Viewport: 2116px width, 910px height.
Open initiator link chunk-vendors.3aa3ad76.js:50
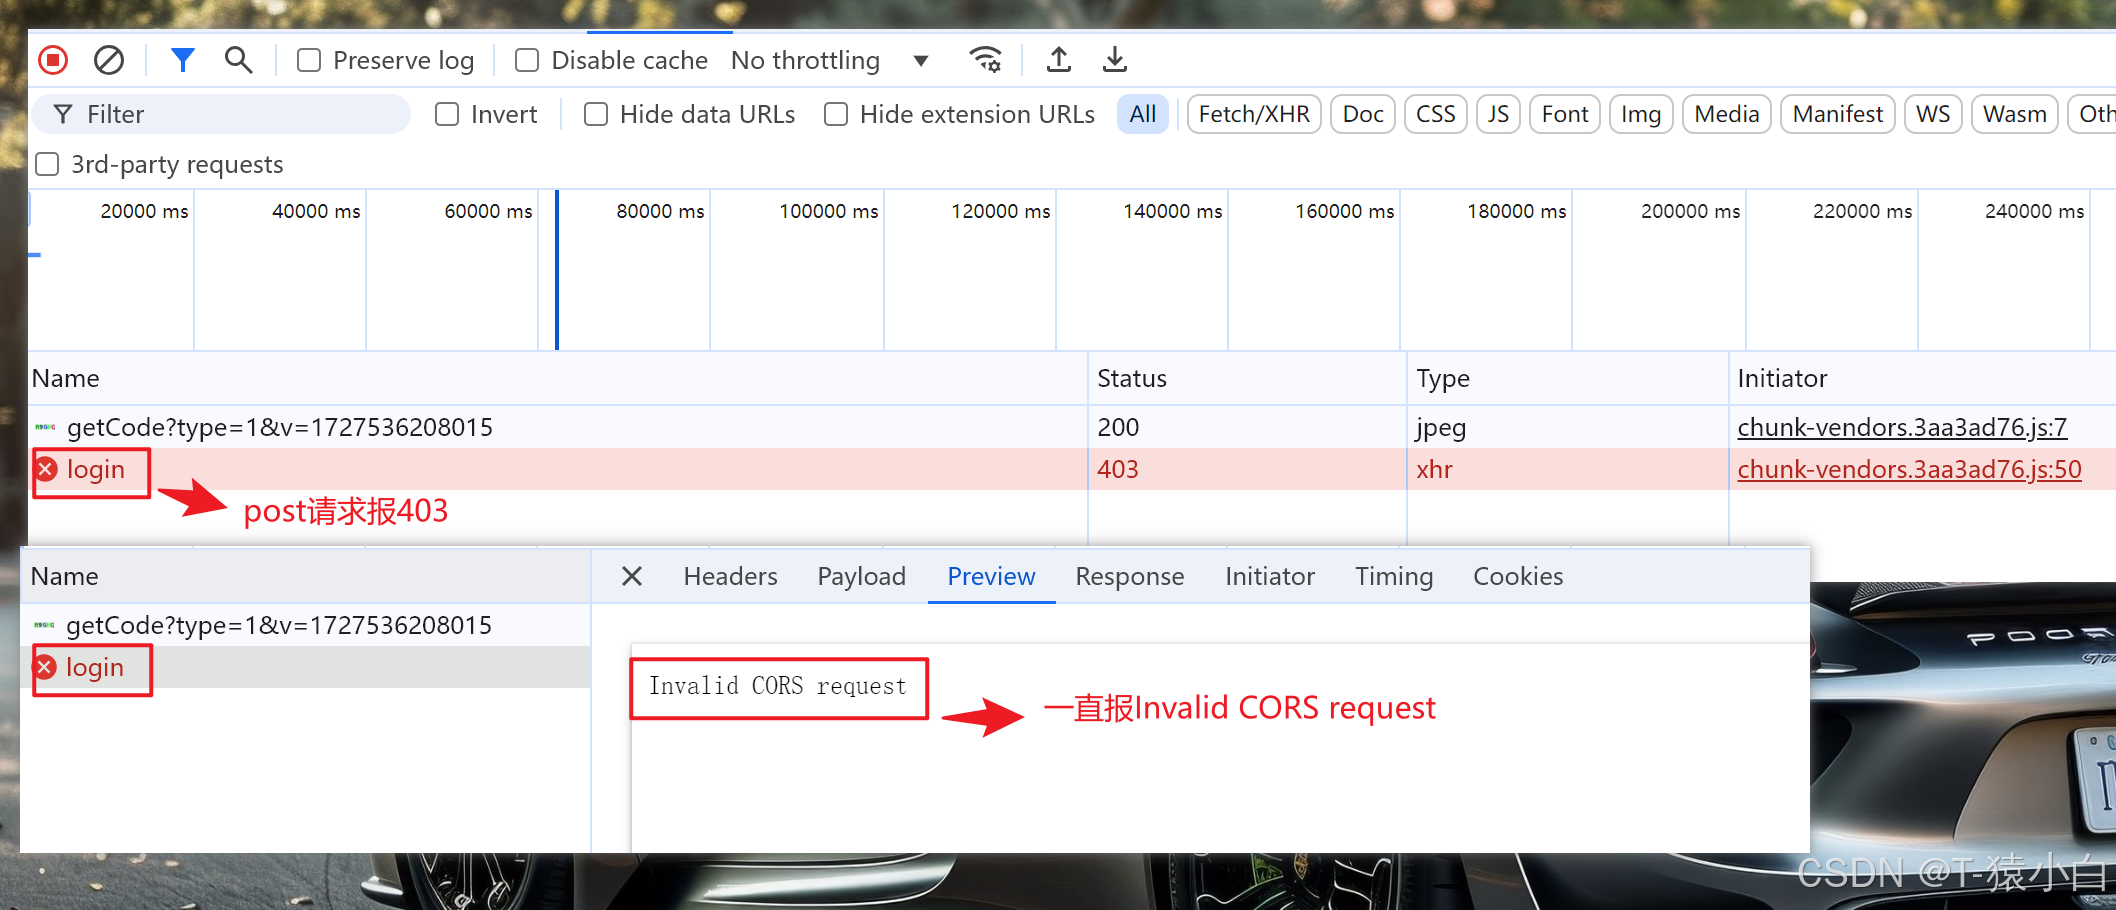coord(1908,468)
